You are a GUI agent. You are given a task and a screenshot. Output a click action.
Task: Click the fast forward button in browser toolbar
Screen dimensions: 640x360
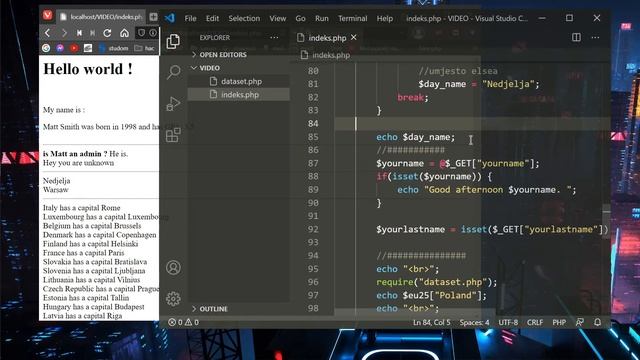click(x=93, y=33)
